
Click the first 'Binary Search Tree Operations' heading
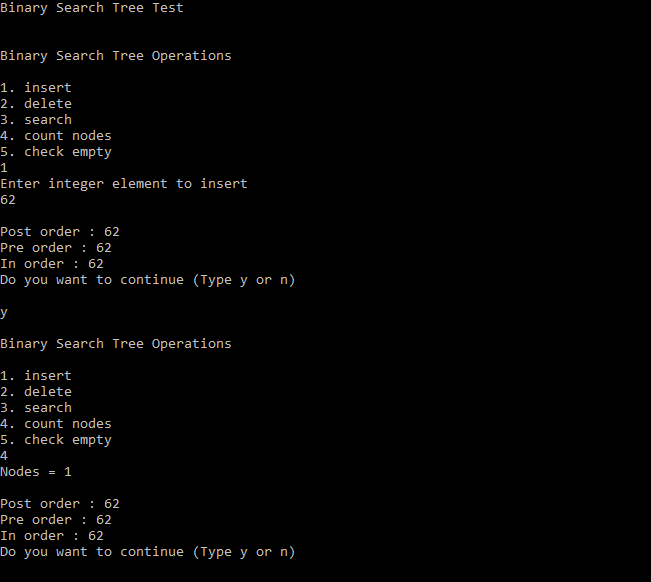(116, 56)
